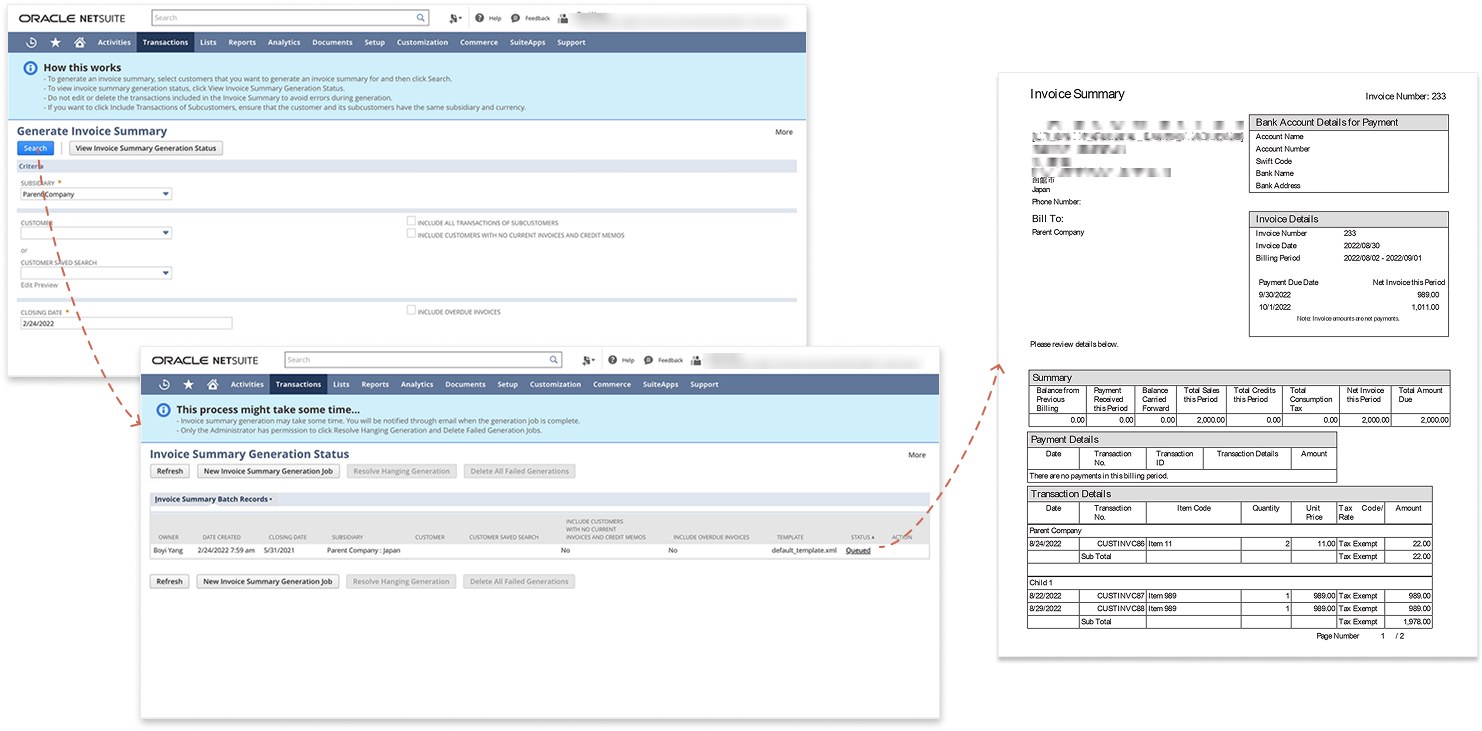Screen dimensions: 1482x731
Task: Enable Include All Transactions of Subcustomers
Action: click(411, 222)
